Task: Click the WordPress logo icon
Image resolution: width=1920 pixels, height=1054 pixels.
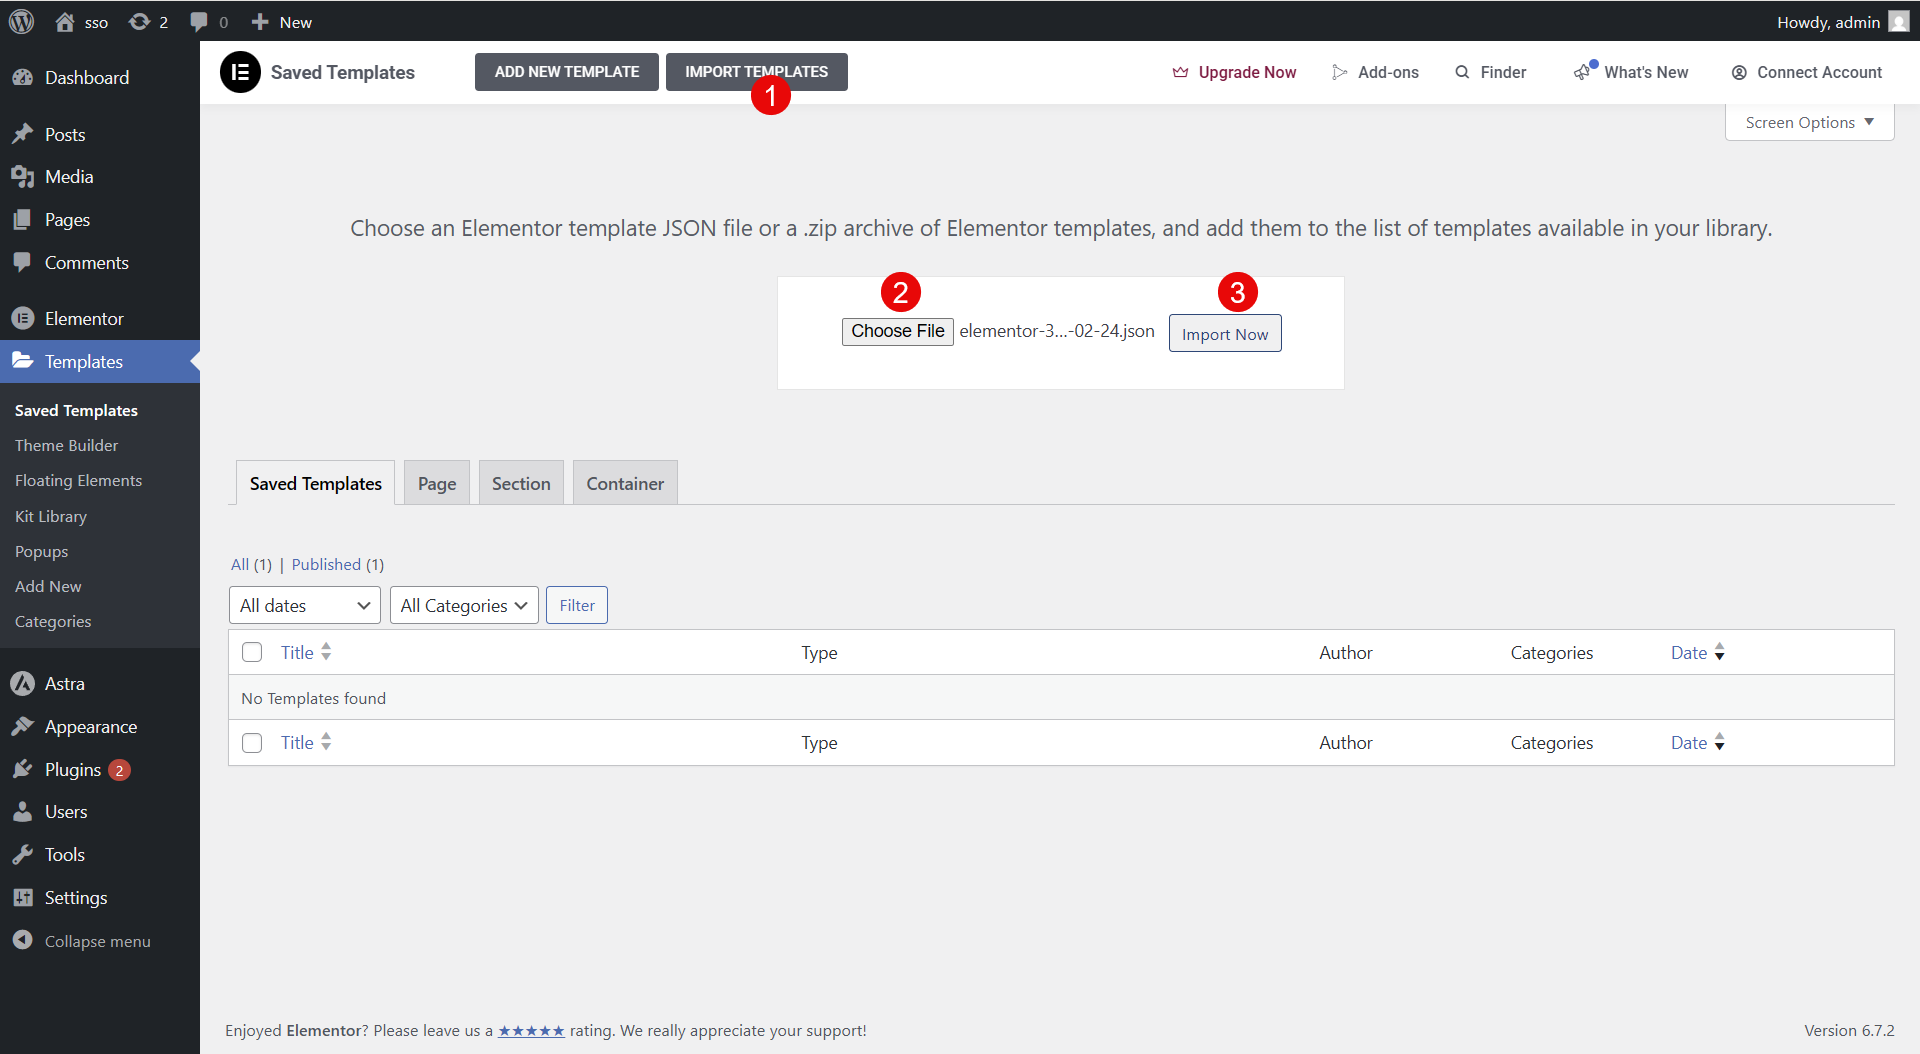Action: (x=21, y=22)
